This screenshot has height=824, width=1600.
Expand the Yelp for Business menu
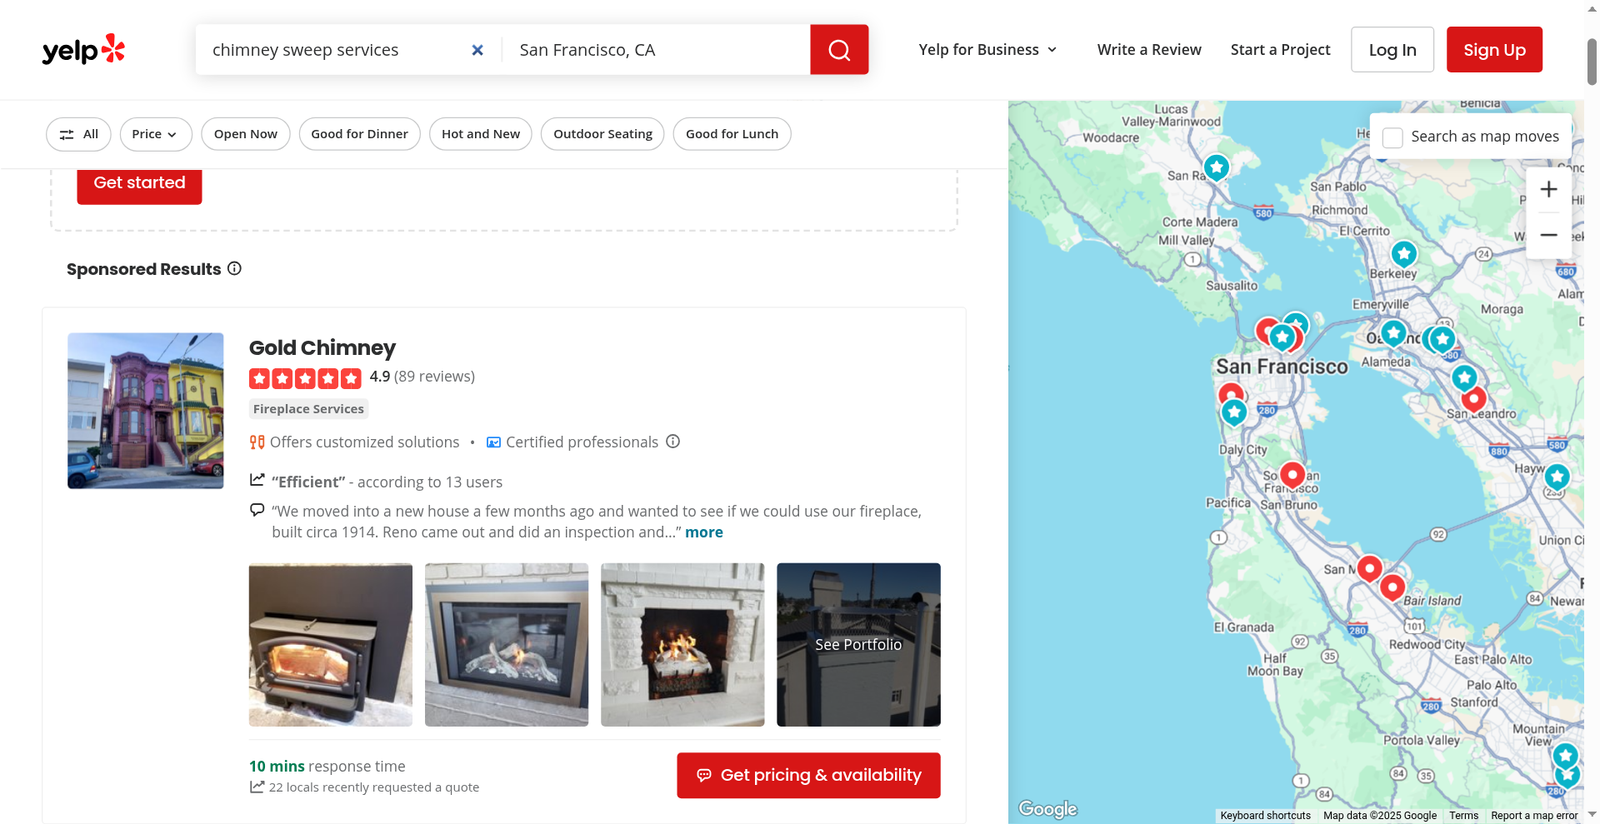tap(988, 50)
